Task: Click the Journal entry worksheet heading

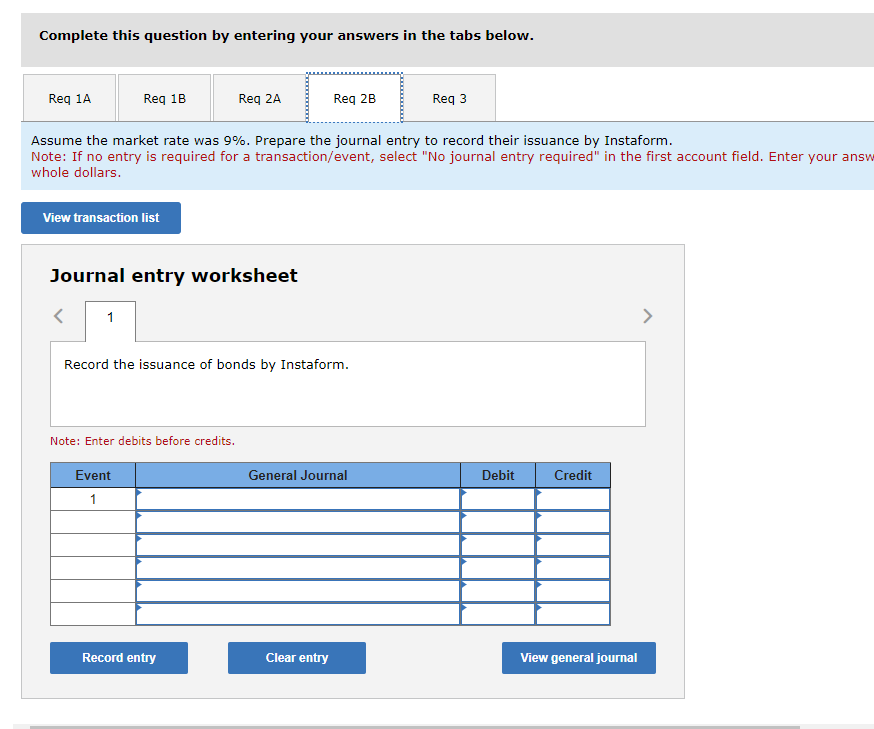Action: pos(174,275)
